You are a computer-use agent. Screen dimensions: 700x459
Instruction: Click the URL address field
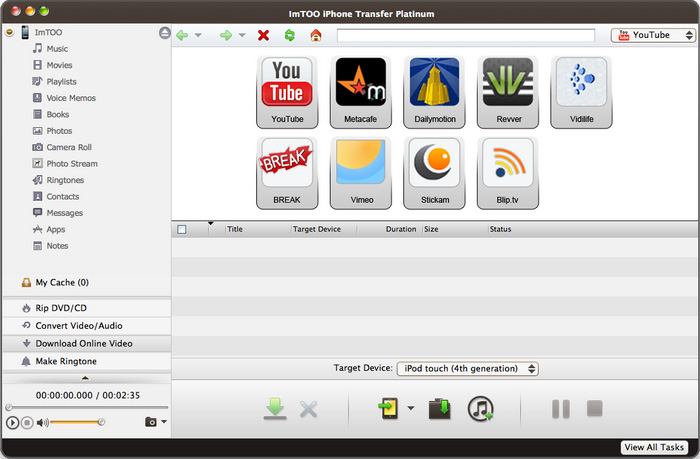tap(466, 35)
